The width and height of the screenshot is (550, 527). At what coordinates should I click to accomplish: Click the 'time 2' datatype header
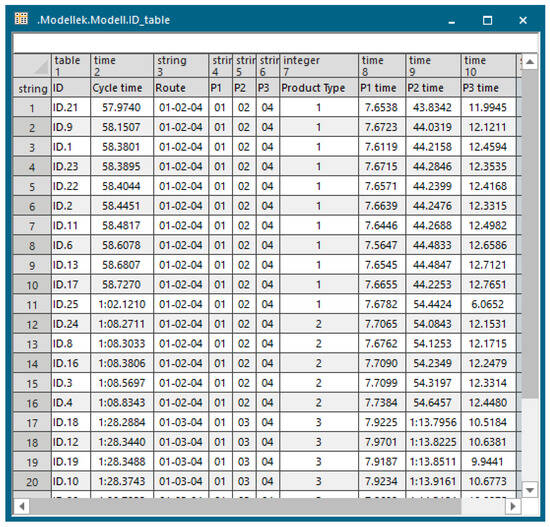pyautogui.click(x=122, y=66)
